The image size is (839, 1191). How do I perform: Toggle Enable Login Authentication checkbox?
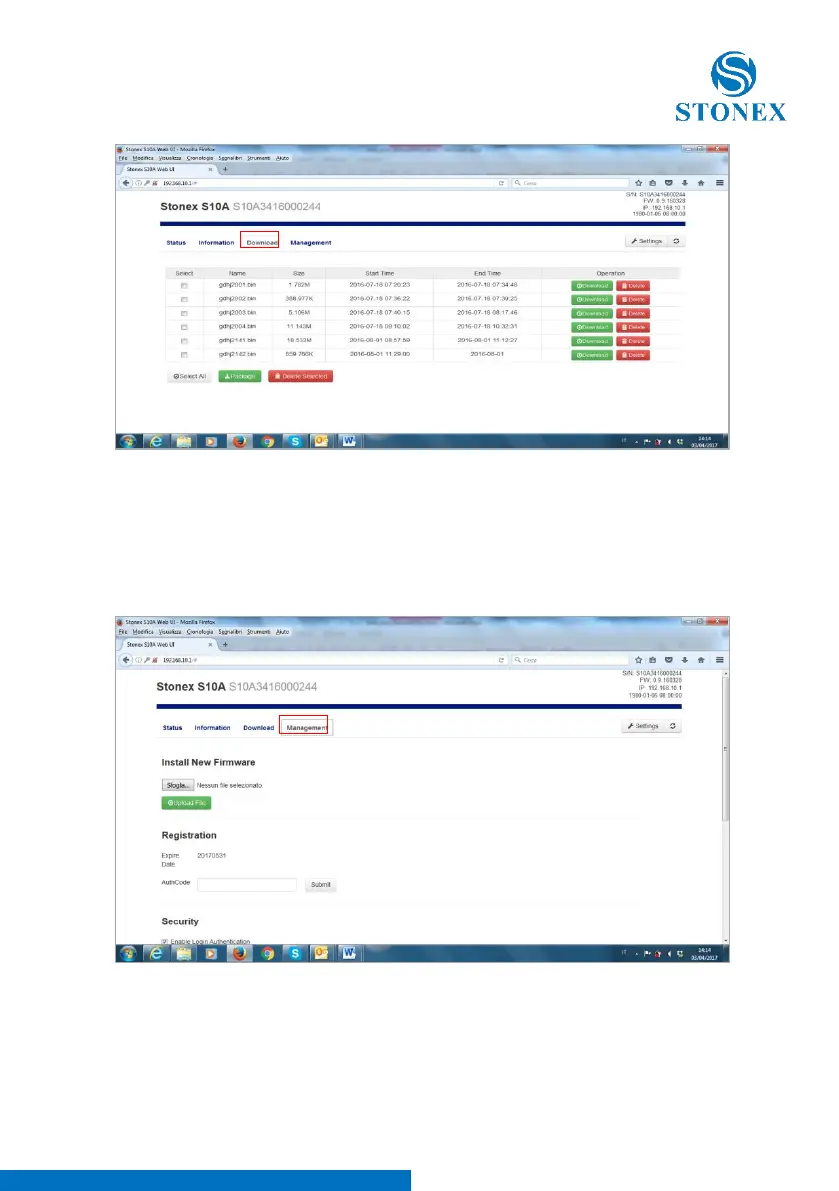pyautogui.click(x=165, y=941)
